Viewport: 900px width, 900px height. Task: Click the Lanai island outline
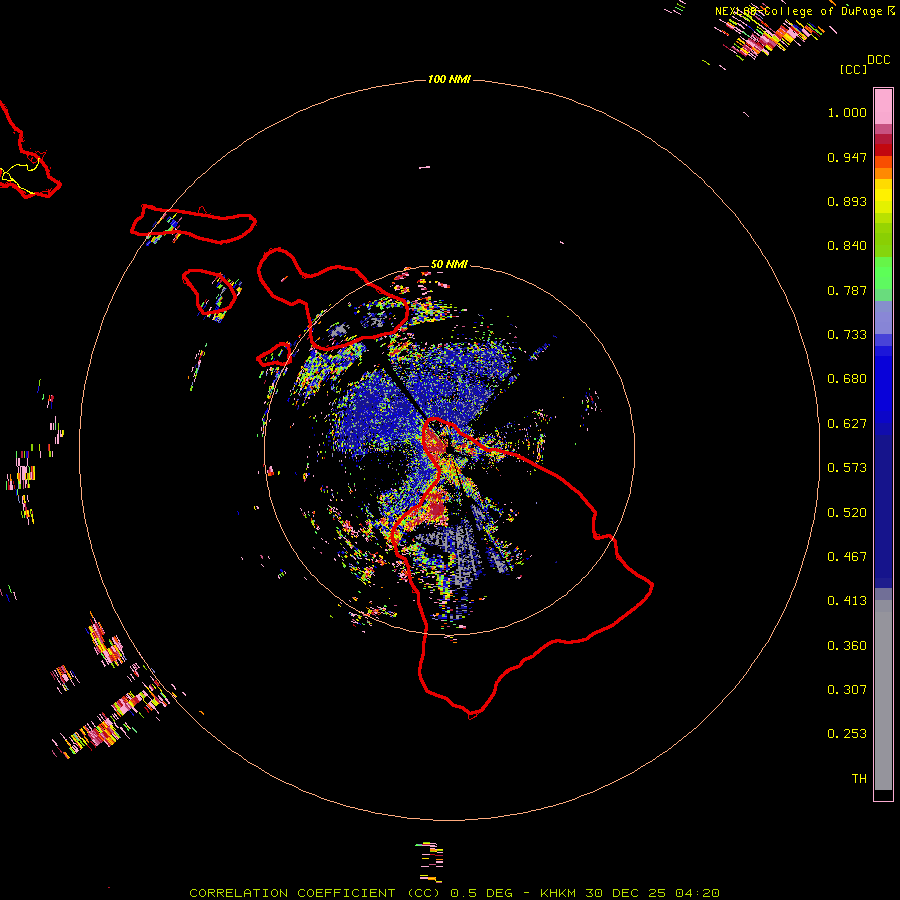point(209,292)
